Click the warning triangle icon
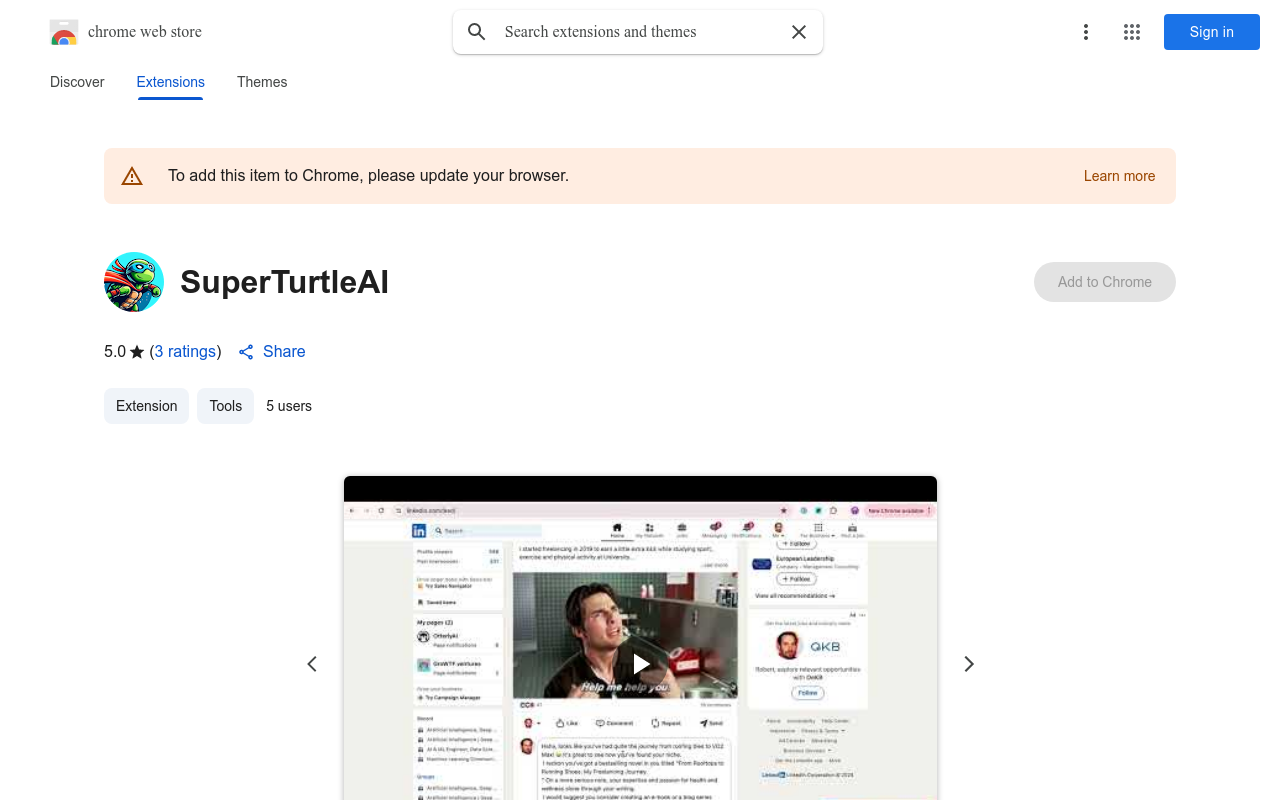This screenshot has width=1280, height=800. (x=132, y=176)
